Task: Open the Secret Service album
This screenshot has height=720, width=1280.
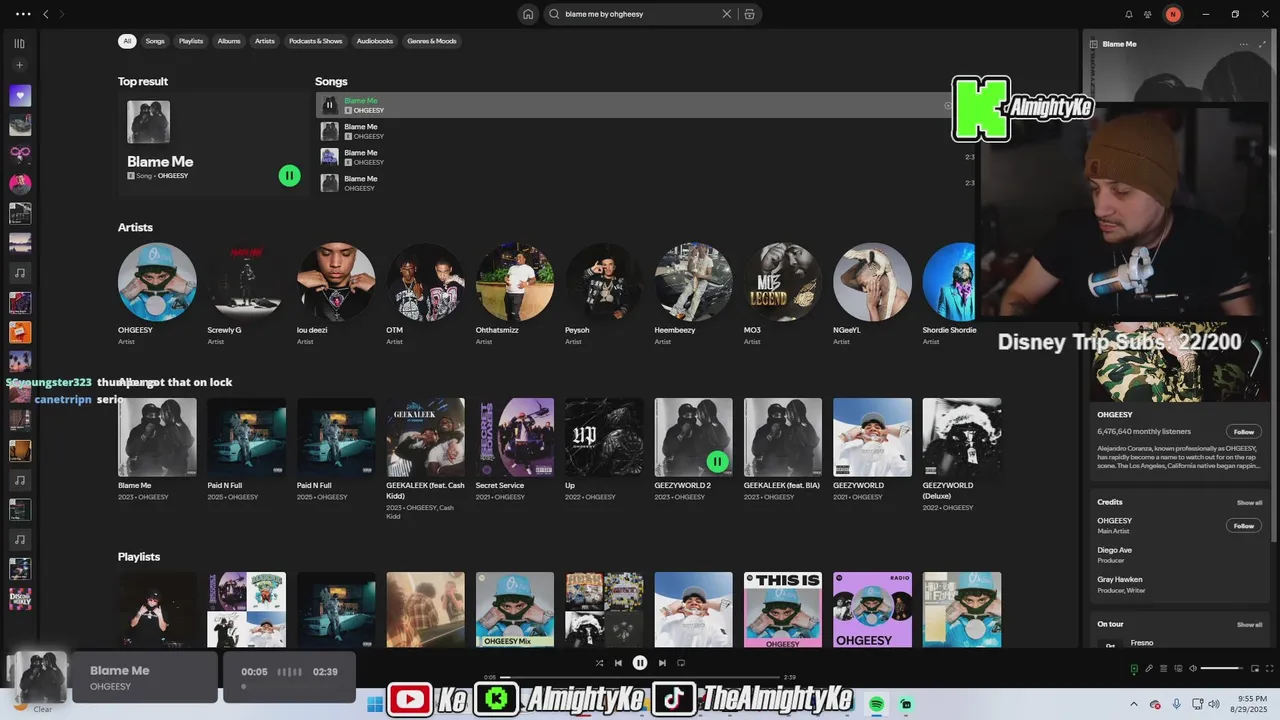Action: coord(514,437)
